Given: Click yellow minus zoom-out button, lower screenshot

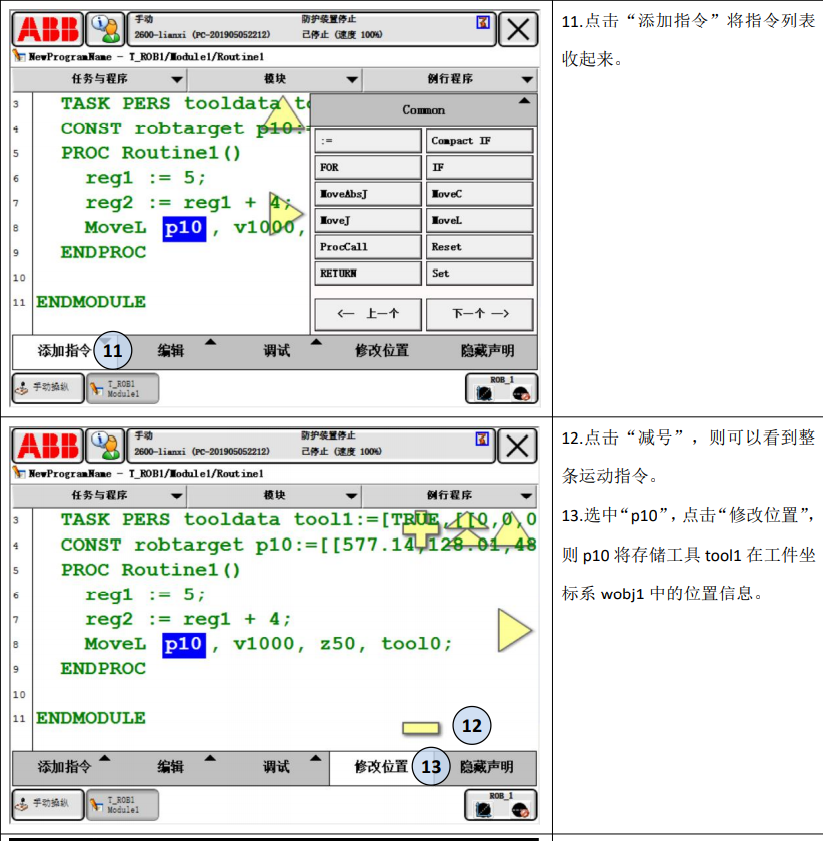Looking at the screenshot, I should (x=421, y=728).
